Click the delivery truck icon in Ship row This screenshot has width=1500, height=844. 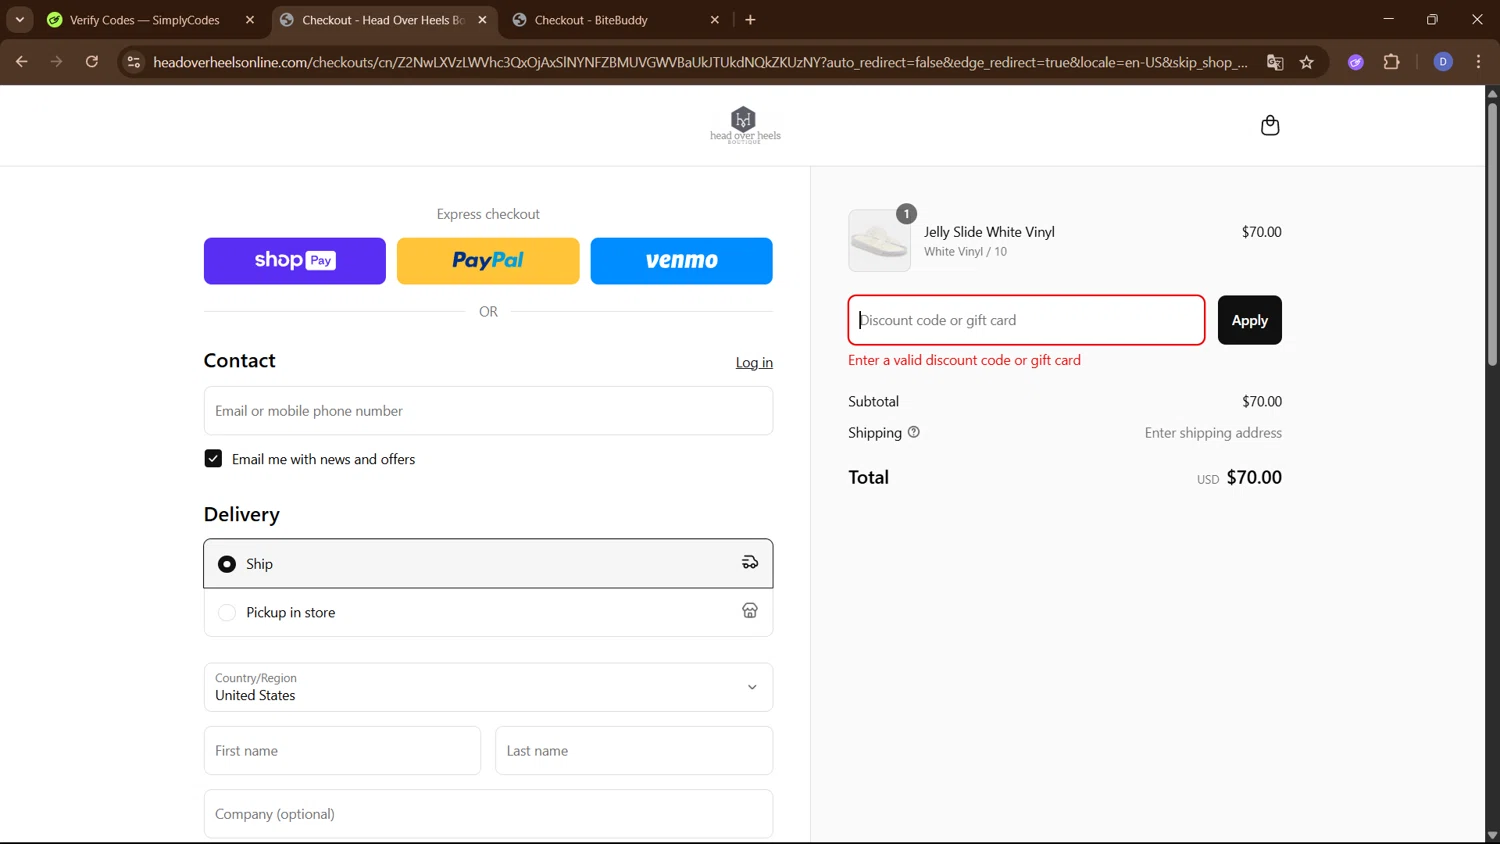coord(750,563)
